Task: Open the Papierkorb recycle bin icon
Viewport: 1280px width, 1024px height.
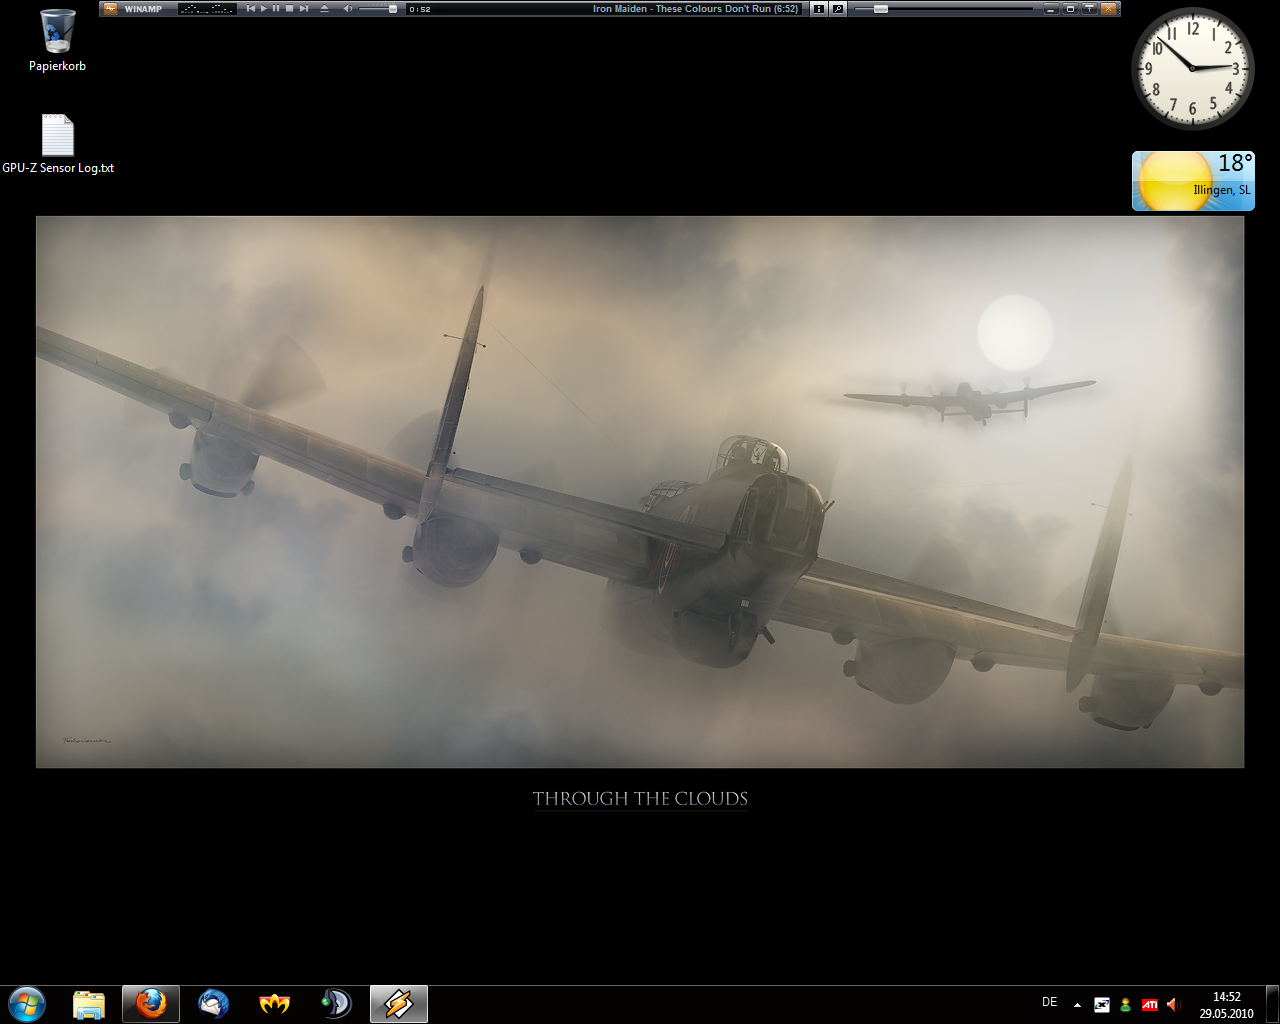Action: point(57,41)
